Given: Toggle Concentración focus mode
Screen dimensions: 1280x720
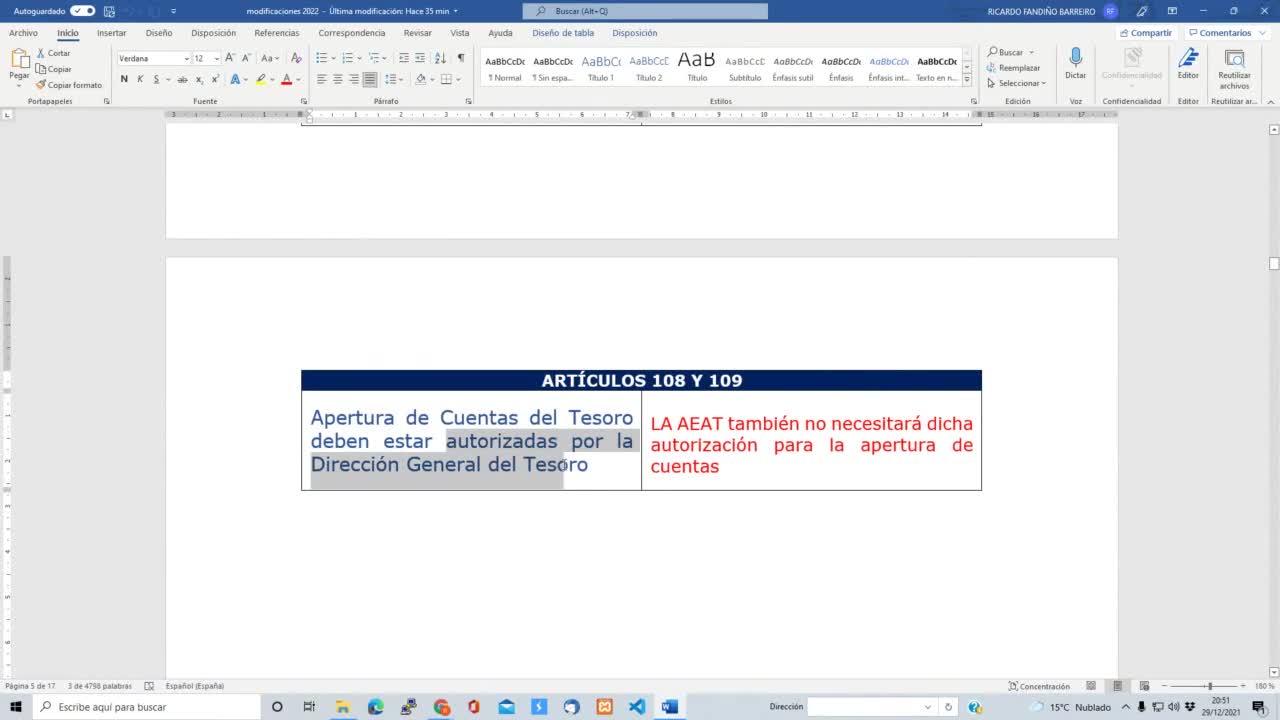Looking at the screenshot, I should click(1039, 686).
